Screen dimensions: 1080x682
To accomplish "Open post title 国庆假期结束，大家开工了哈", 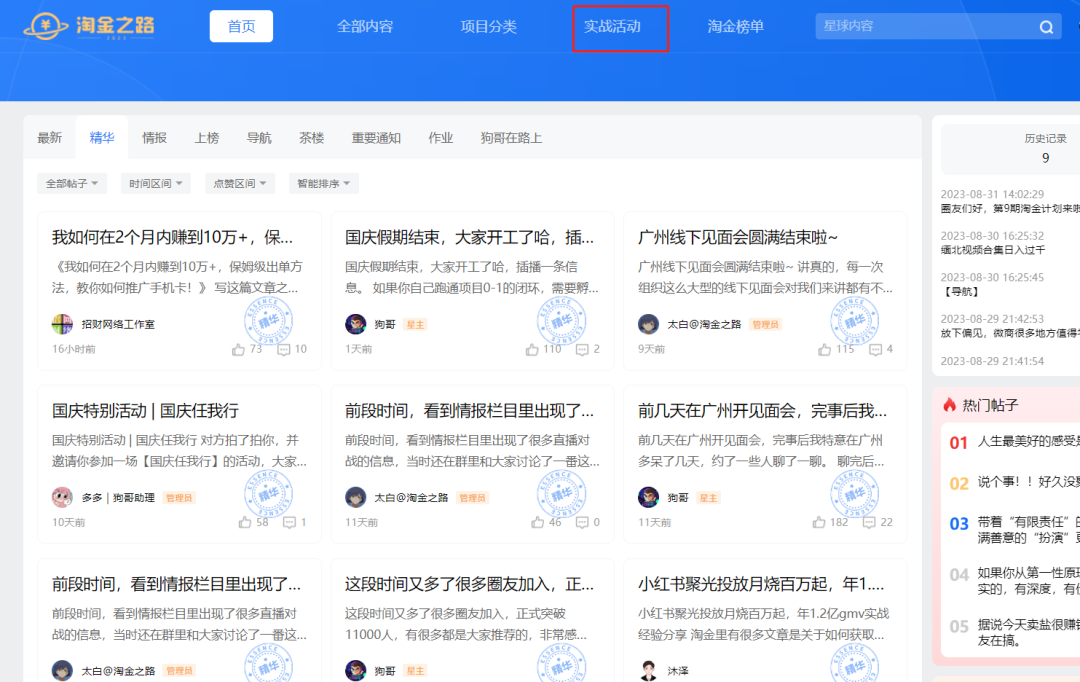I will (x=469, y=238).
